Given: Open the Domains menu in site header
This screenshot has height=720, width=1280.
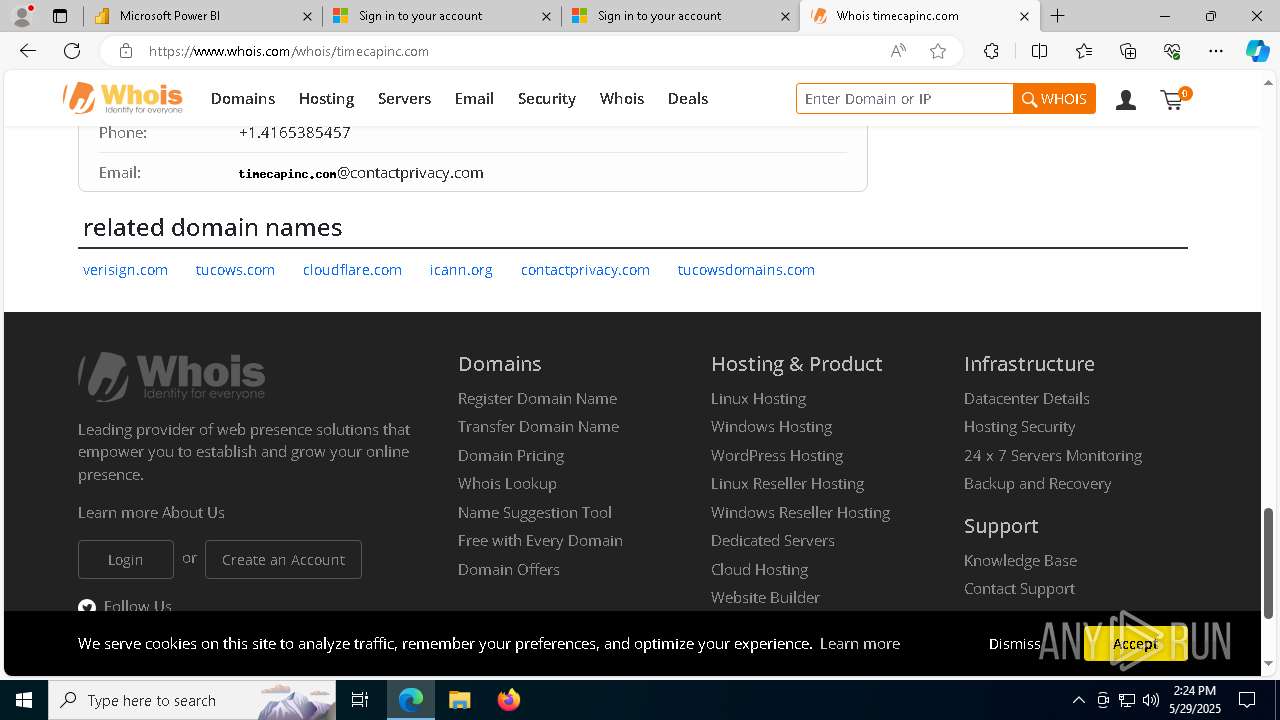Looking at the screenshot, I should (x=243, y=98).
